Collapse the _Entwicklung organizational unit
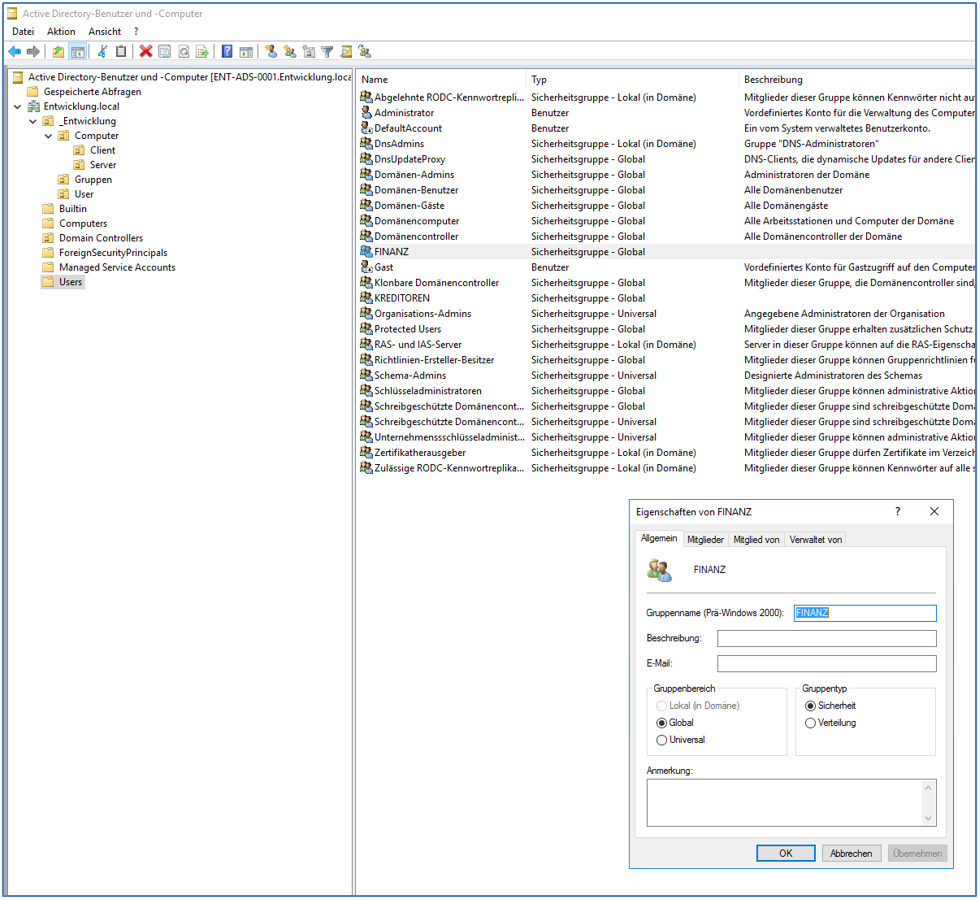Viewport: 980px width, 900px height. [x=33, y=122]
